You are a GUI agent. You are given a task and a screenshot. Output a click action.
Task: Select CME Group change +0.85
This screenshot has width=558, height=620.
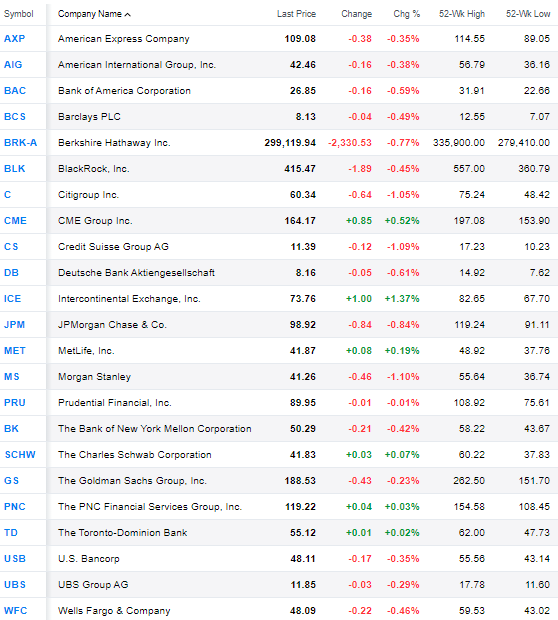coord(359,221)
